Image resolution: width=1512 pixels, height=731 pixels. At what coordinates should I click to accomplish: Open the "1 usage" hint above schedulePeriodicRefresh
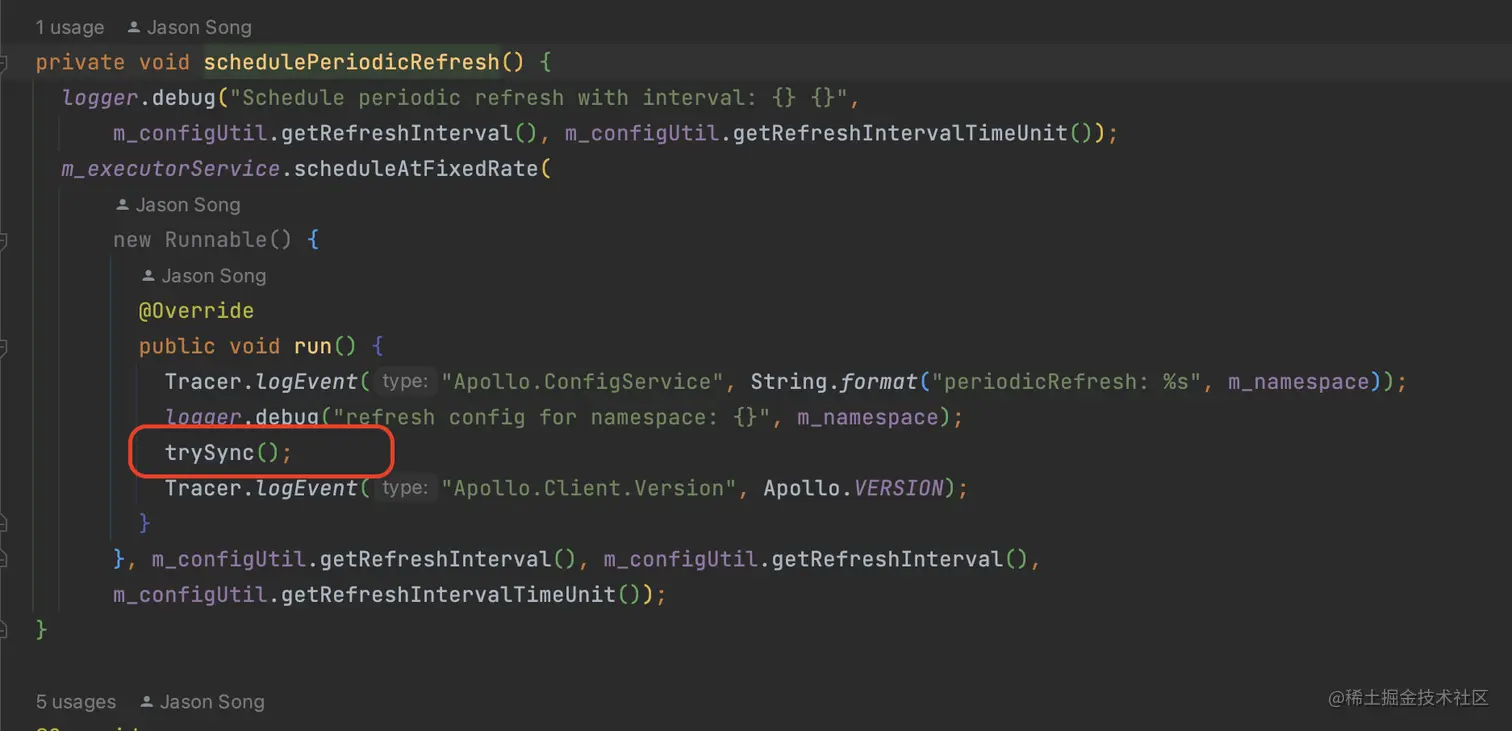point(70,27)
